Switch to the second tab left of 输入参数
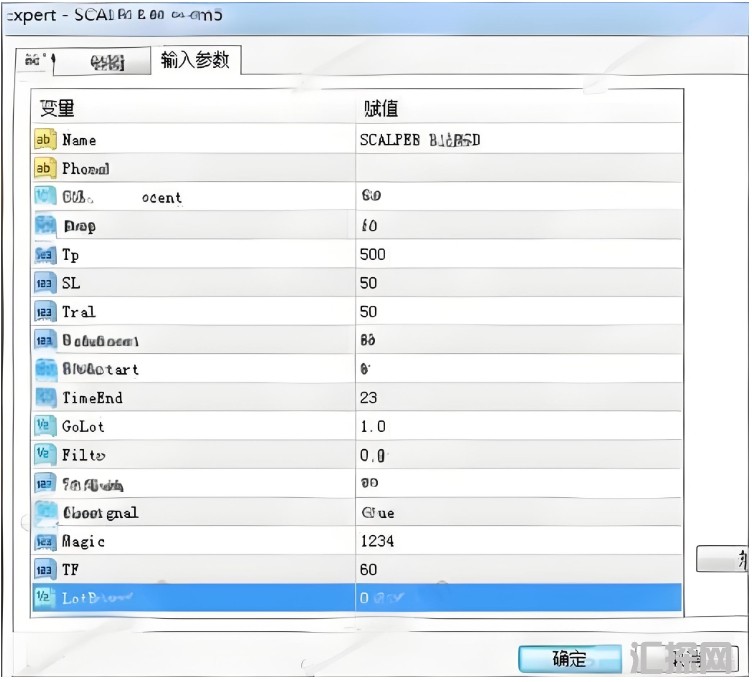The width and height of the screenshot is (752, 682). [x=103, y=62]
